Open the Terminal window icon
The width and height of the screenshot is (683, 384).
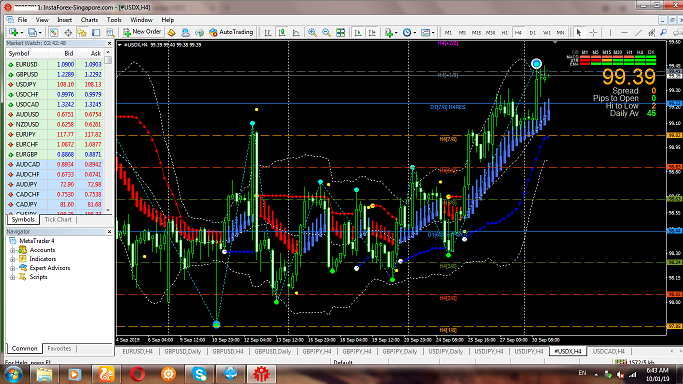96,33
